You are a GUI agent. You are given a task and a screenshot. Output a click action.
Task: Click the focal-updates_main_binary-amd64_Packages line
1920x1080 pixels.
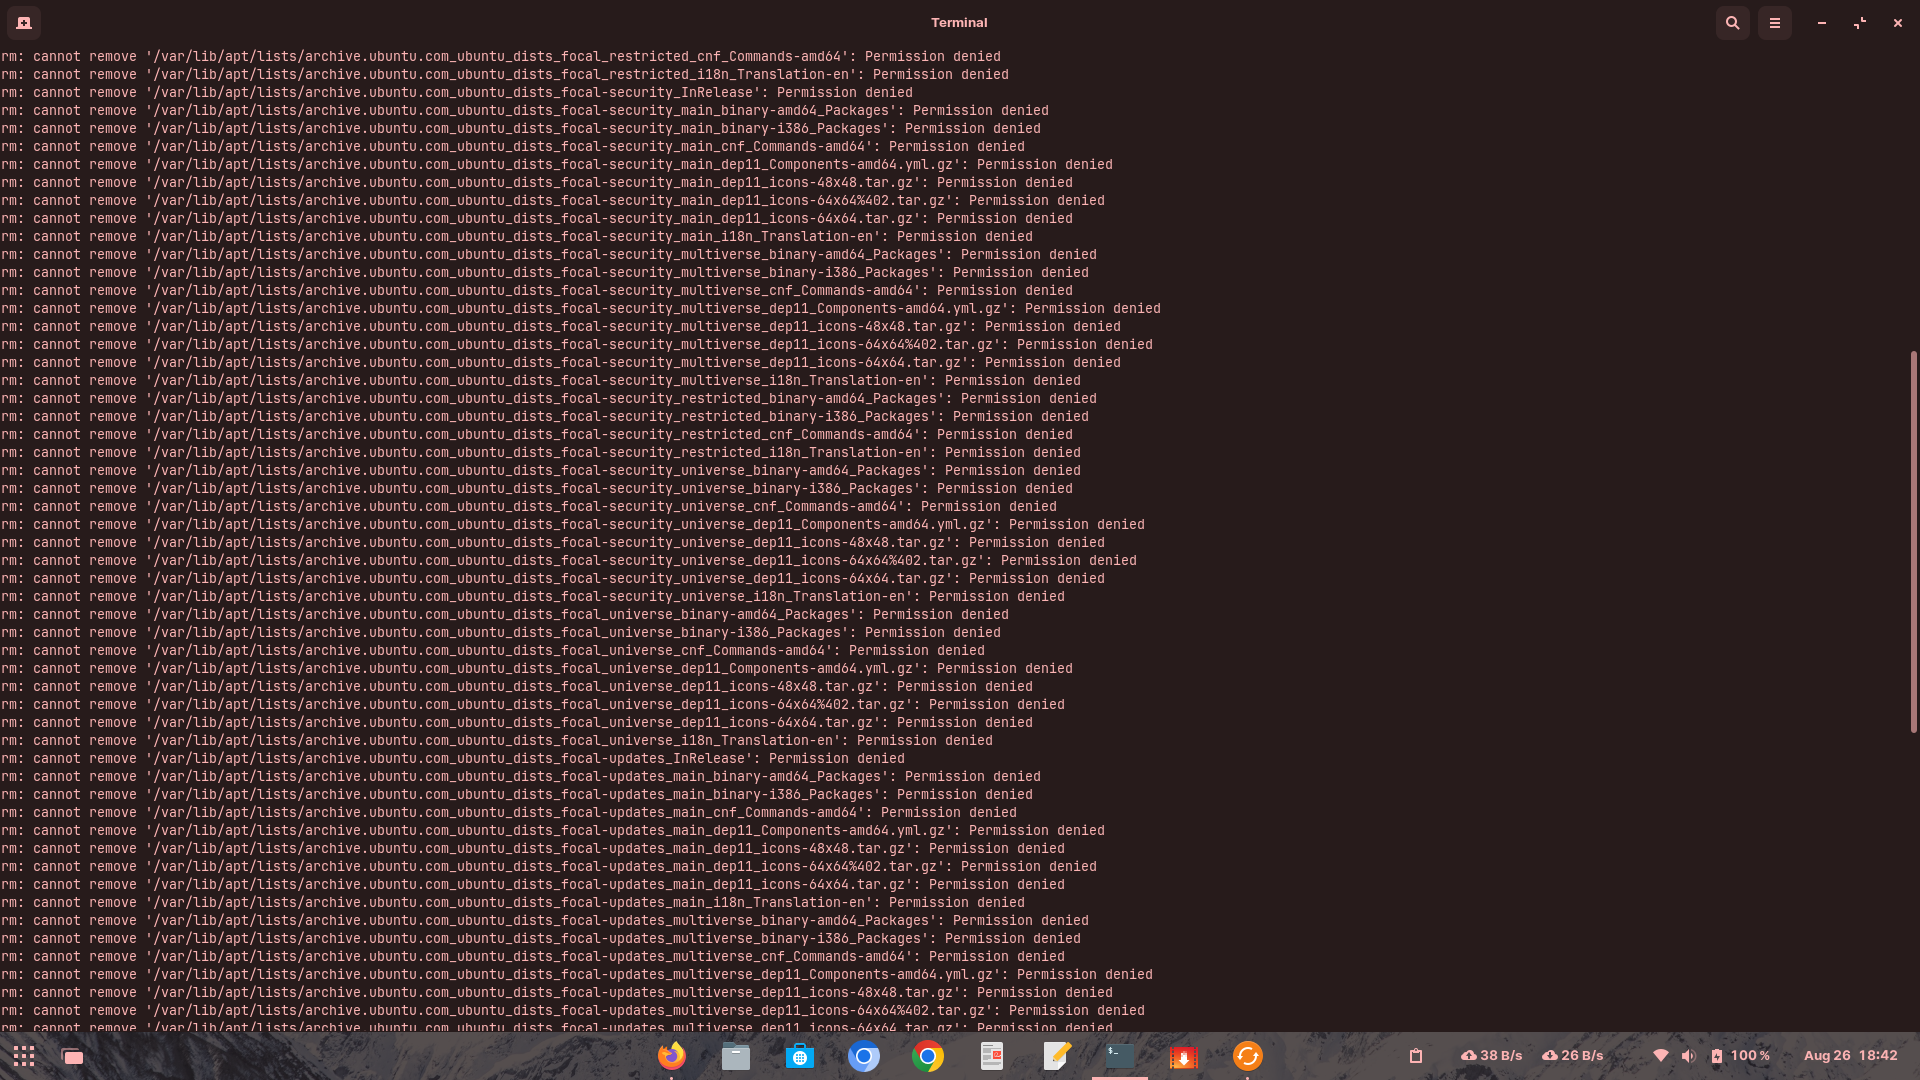tap(521, 777)
